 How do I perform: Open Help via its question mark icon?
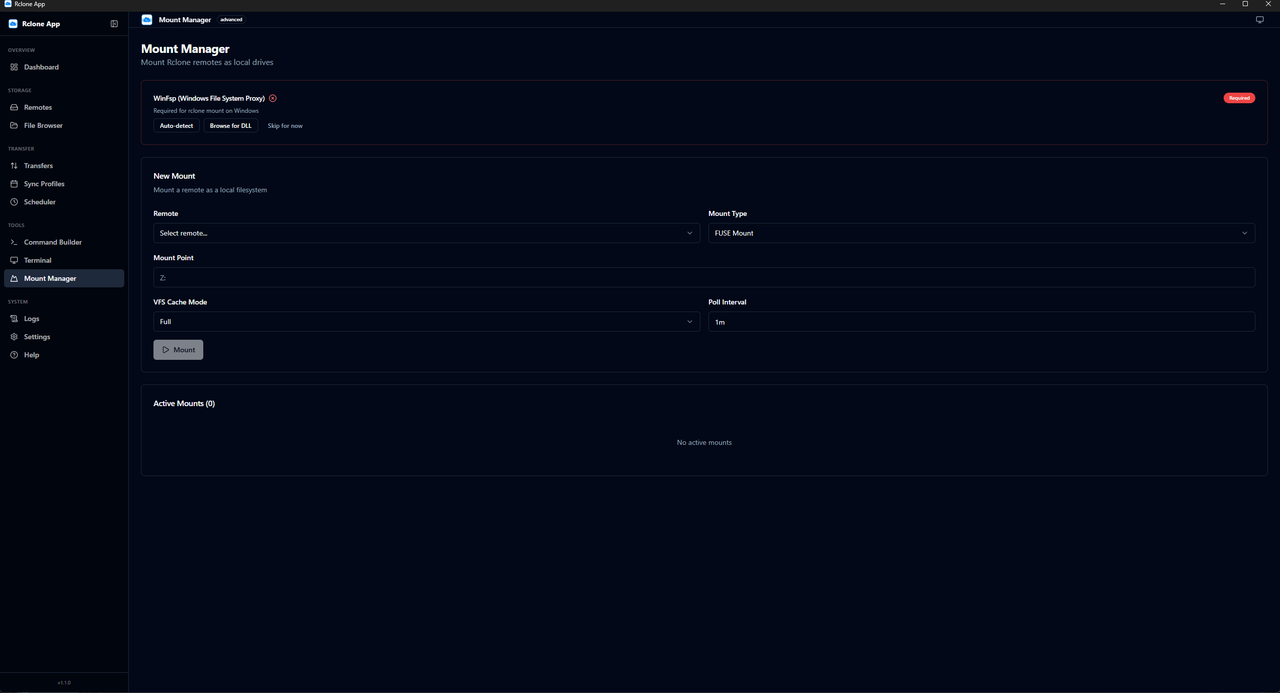[x=14, y=355]
